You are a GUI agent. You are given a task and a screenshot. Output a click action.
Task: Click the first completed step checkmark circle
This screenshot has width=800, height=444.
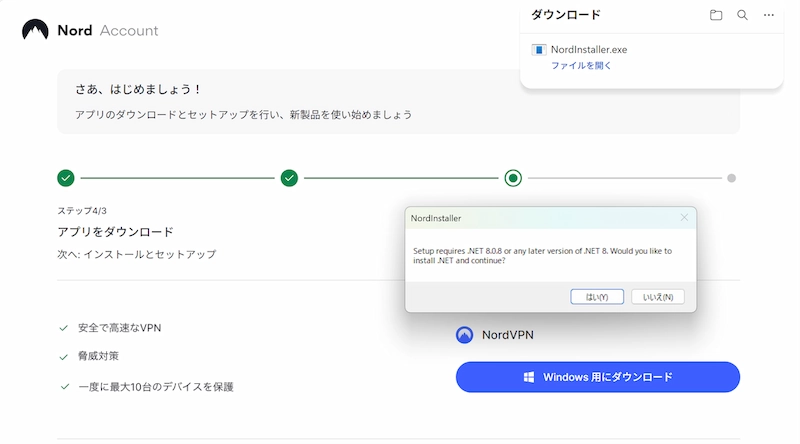tap(66, 178)
